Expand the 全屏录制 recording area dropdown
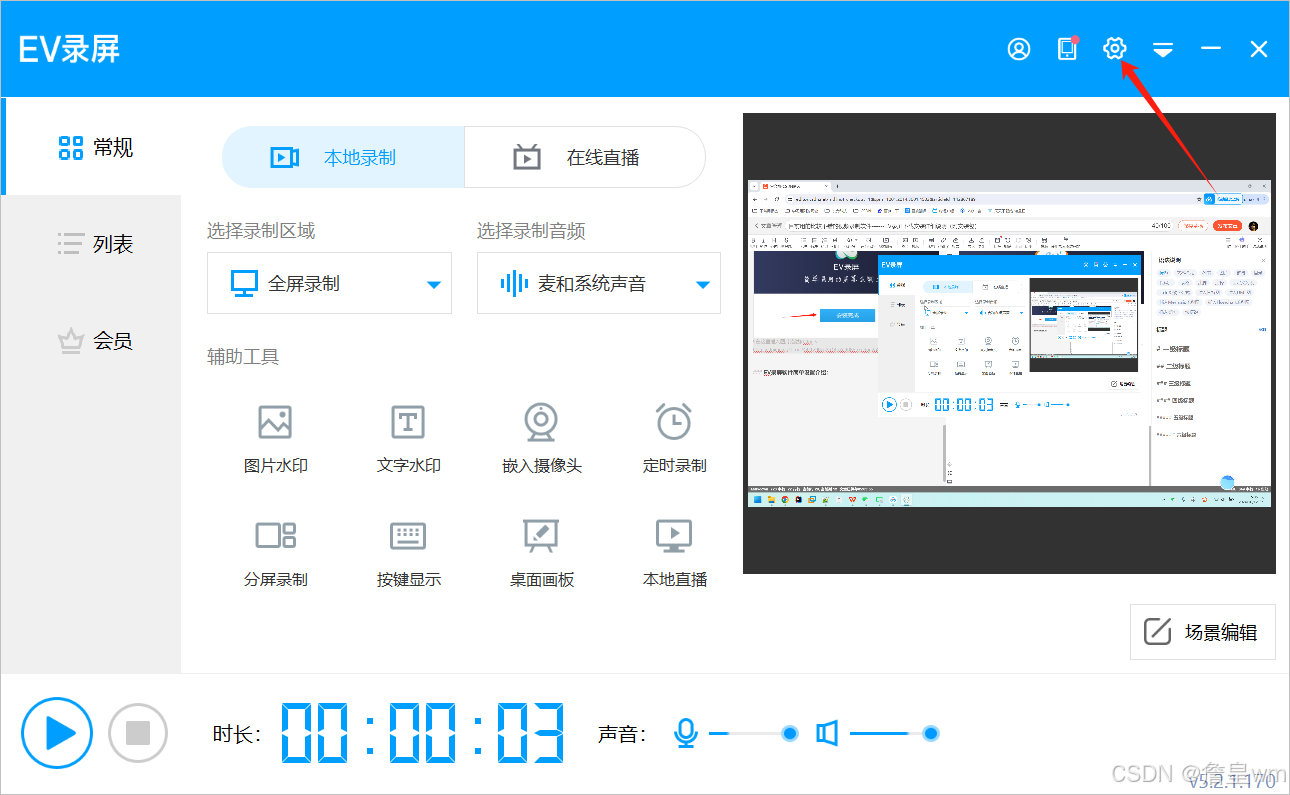The height and width of the screenshot is (795, 1290). (x=329, y=283)
